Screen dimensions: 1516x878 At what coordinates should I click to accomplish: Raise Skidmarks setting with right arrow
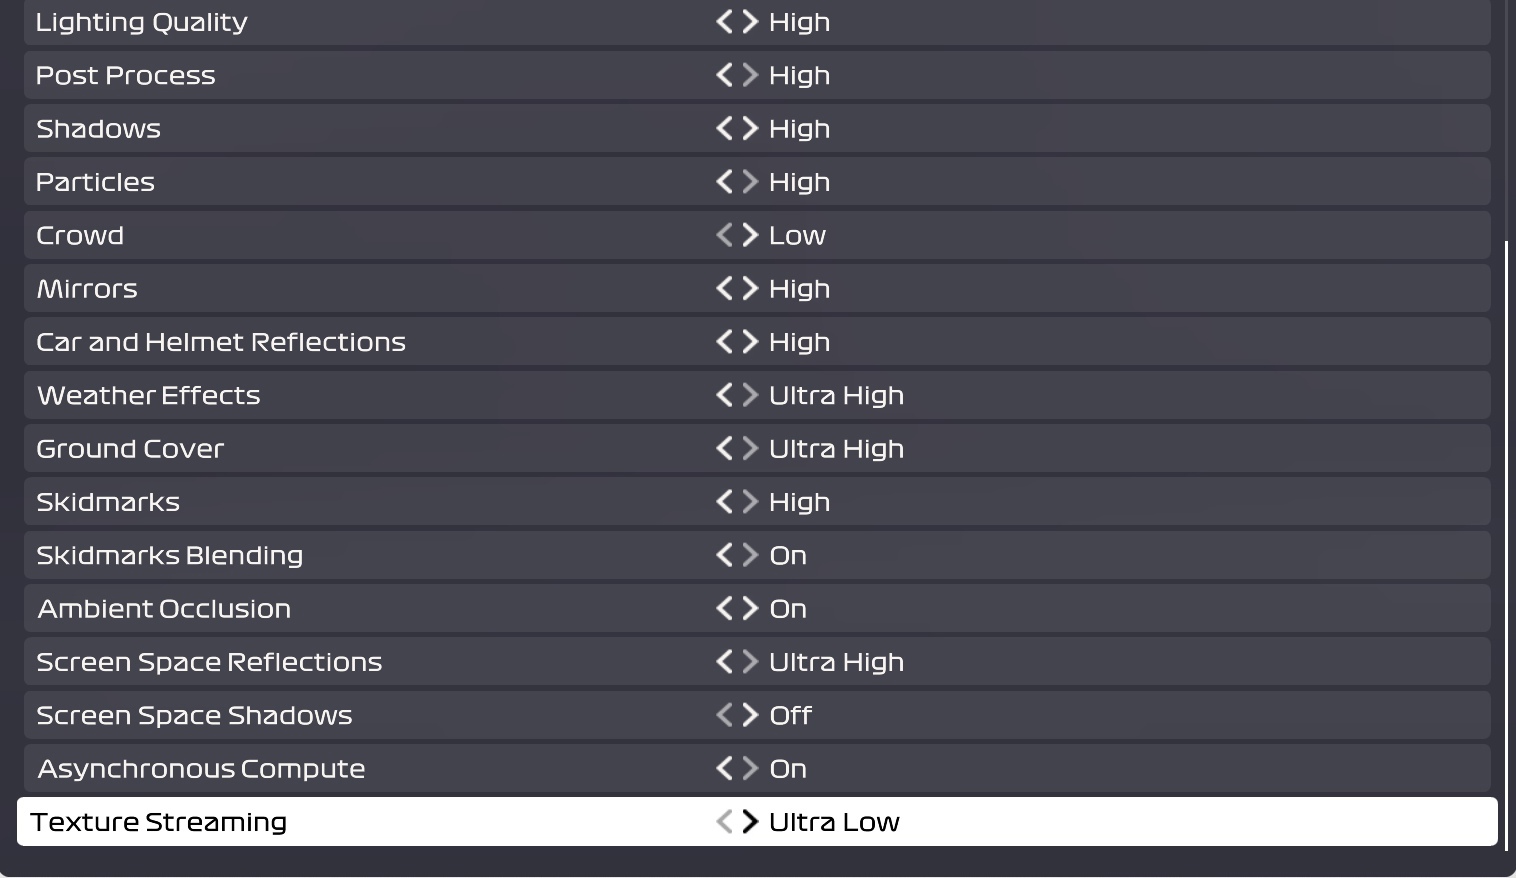point(750,502)
